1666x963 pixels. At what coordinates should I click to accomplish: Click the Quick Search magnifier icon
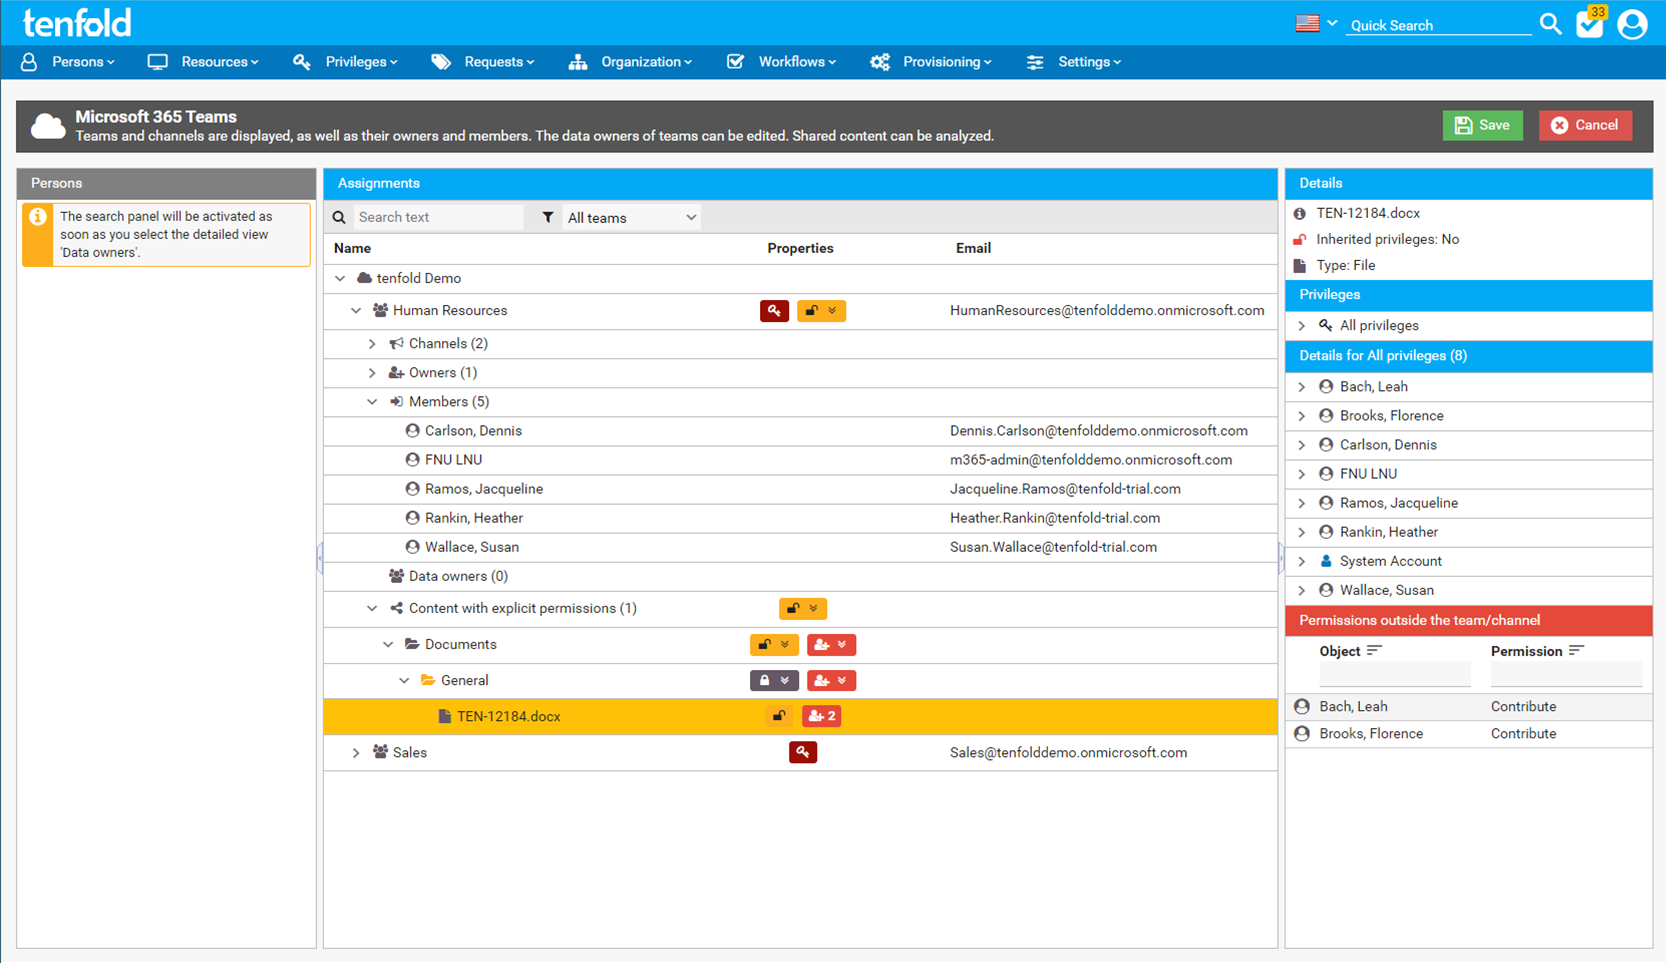point(1550,23)
